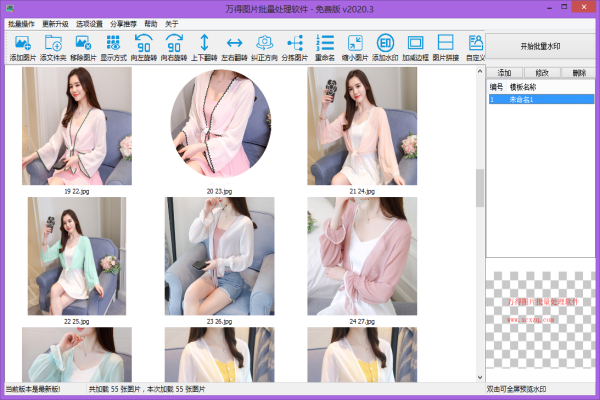The height and width of the screenshot is (400, 600).
Task: Click the 添加图片 (add image) icon
Action: [23, 45]
